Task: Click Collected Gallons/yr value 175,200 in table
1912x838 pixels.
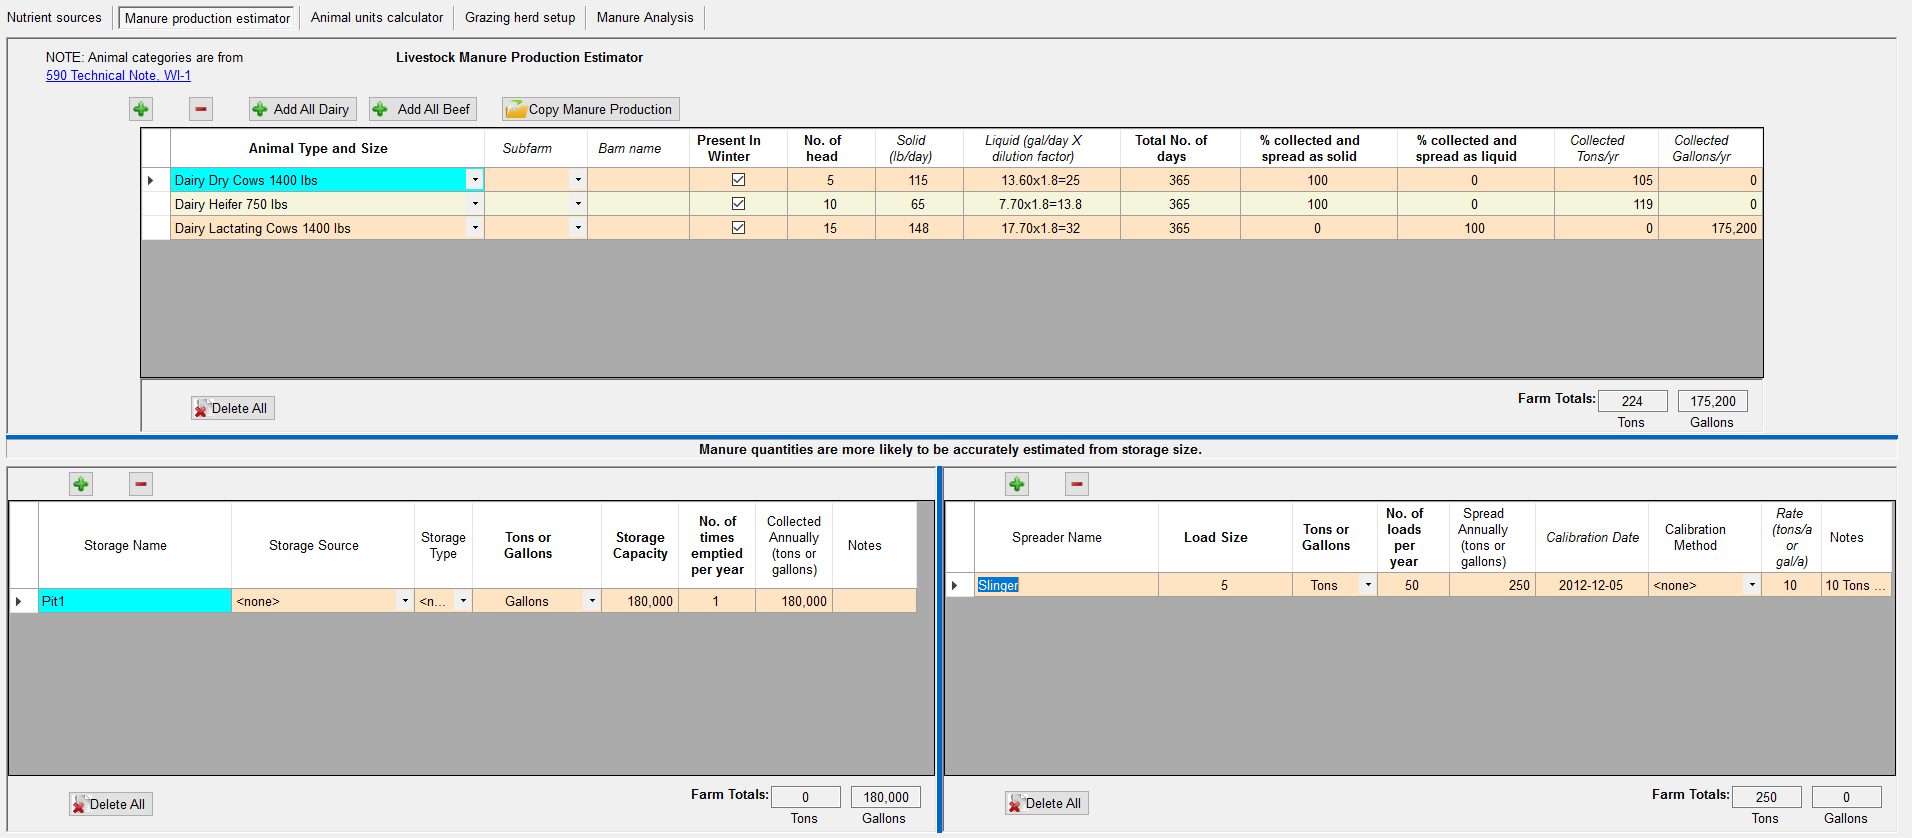Action: click(1710, 228)
